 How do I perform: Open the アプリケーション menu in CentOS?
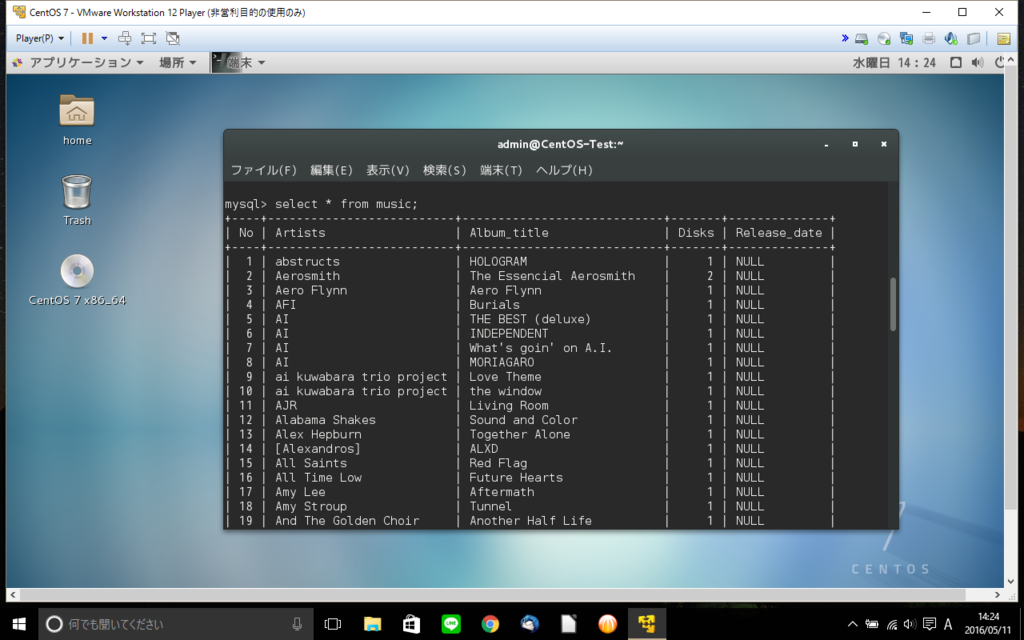78,63
